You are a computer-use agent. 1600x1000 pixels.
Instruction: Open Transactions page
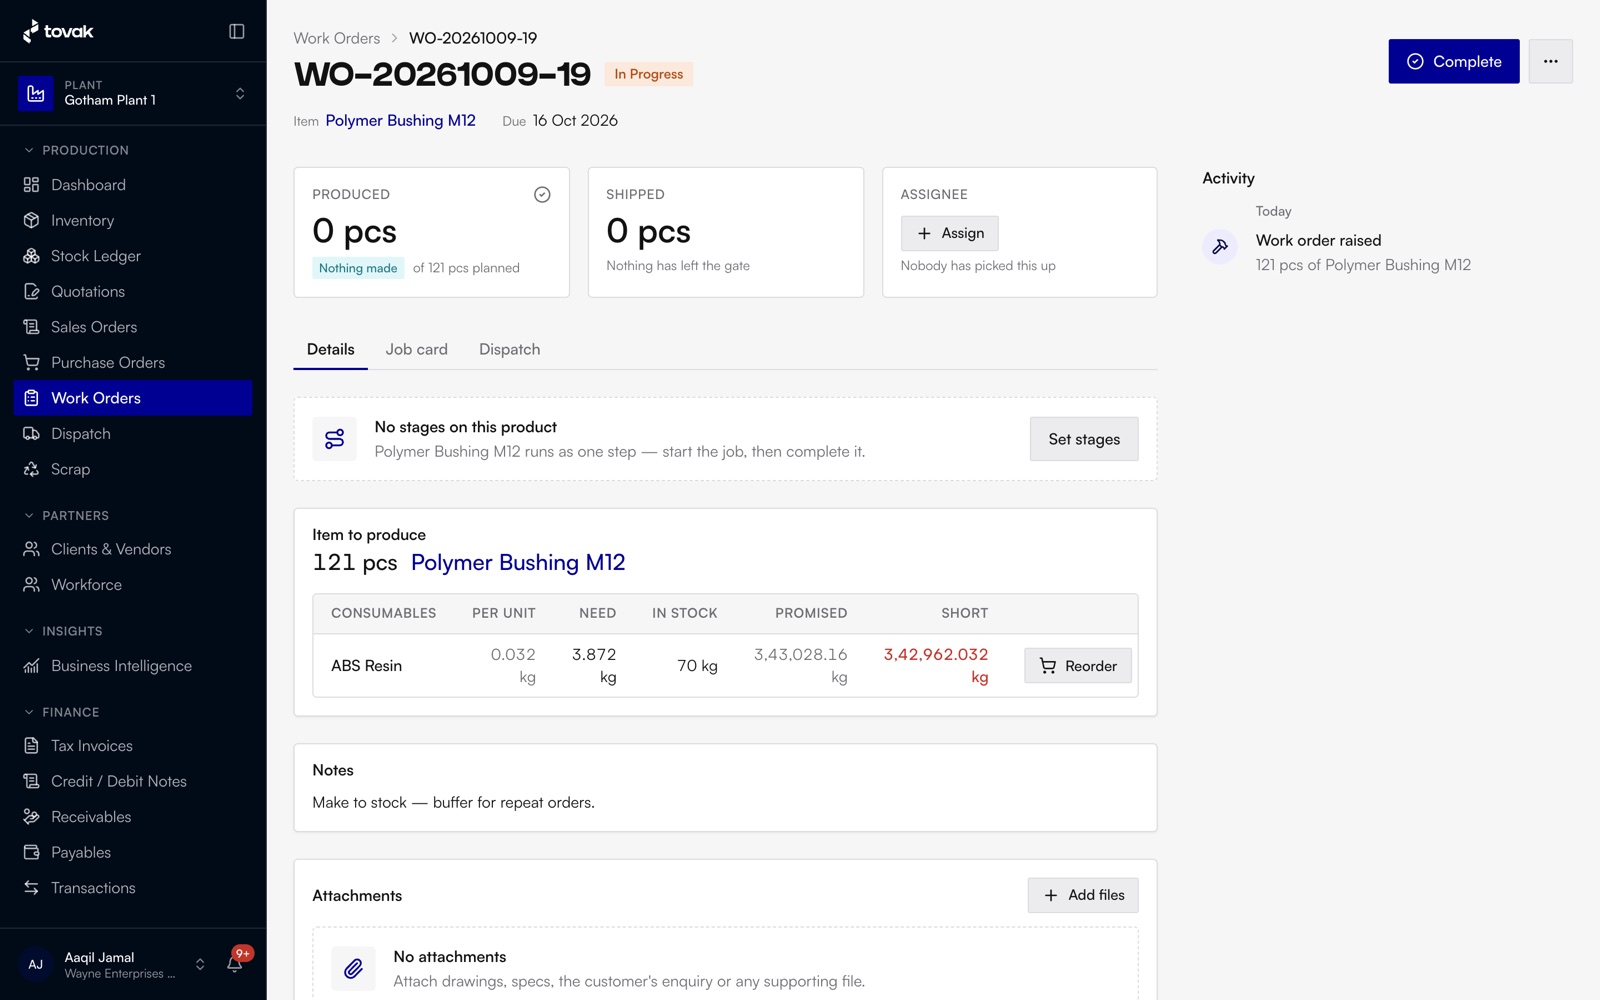tap(133, 888)
